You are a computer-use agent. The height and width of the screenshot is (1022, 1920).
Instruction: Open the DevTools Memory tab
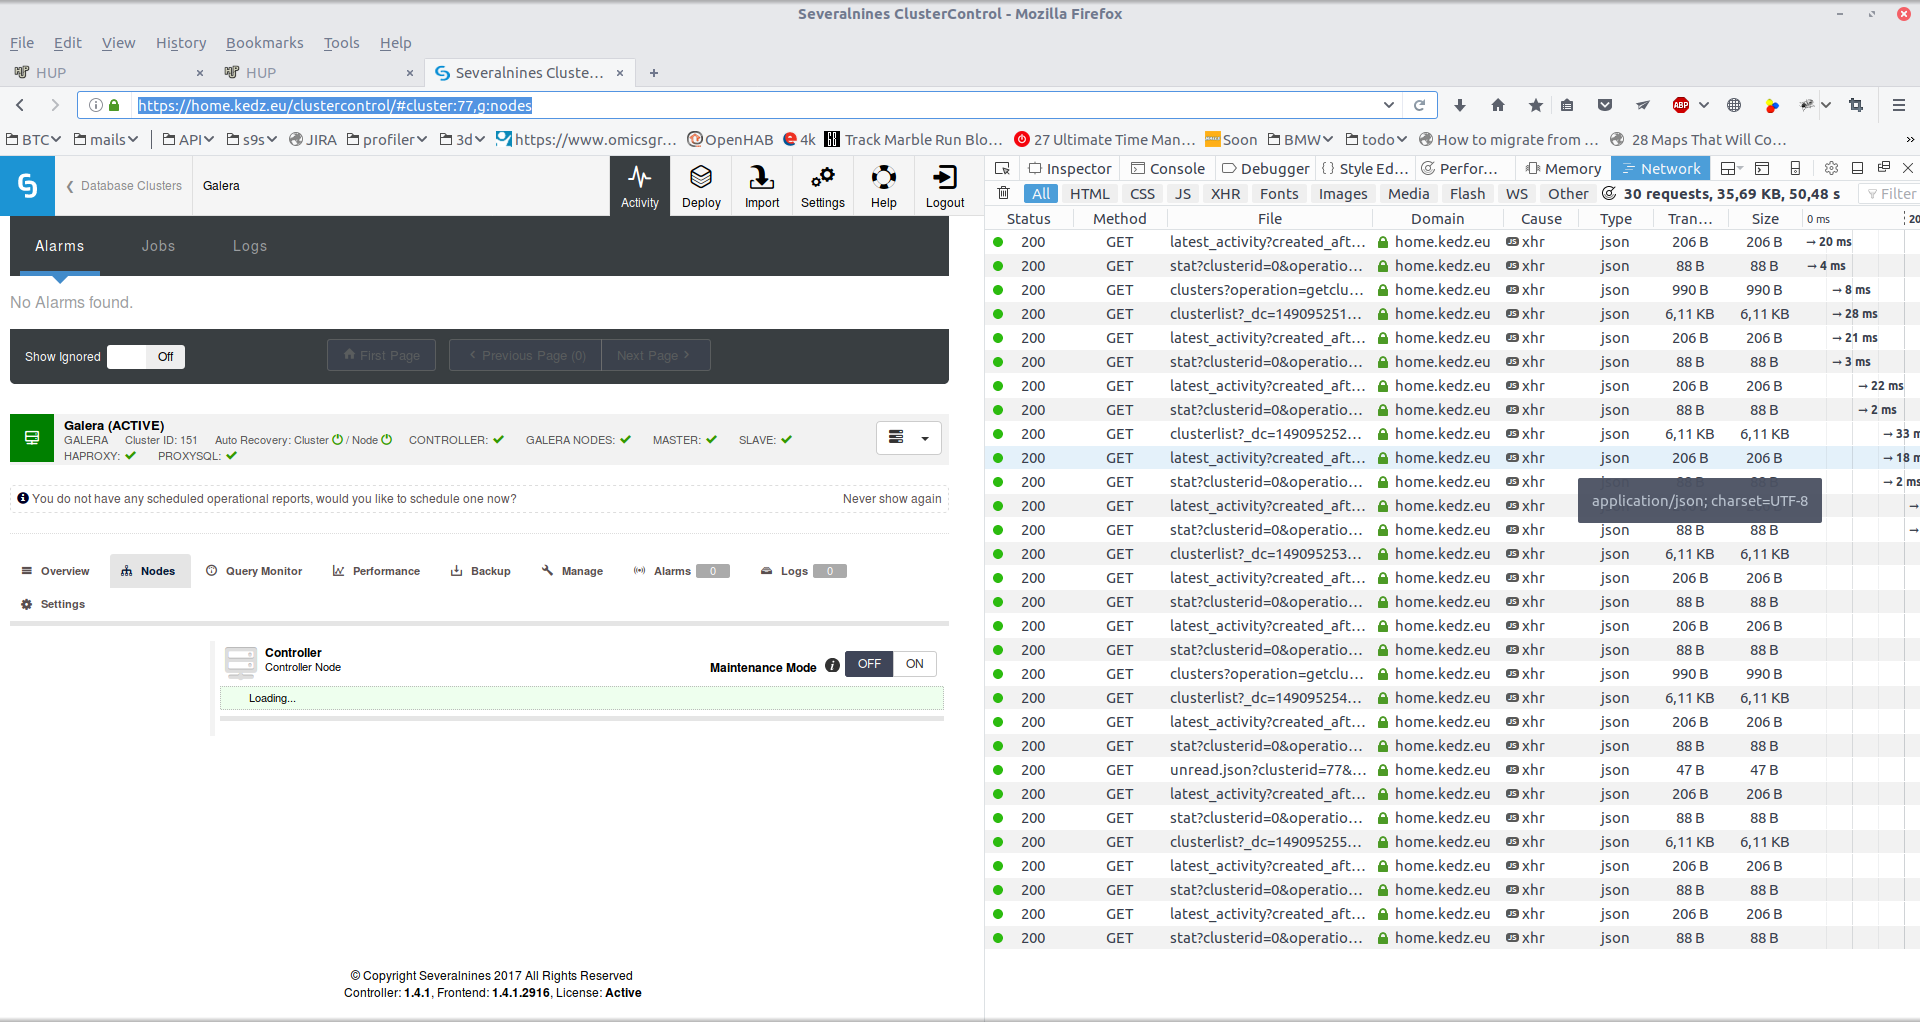(1563, 168)
